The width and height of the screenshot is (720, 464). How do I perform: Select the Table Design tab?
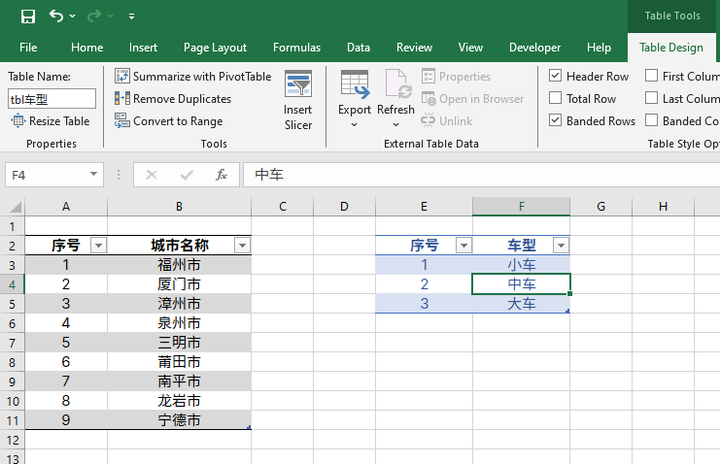coord(671,47)
